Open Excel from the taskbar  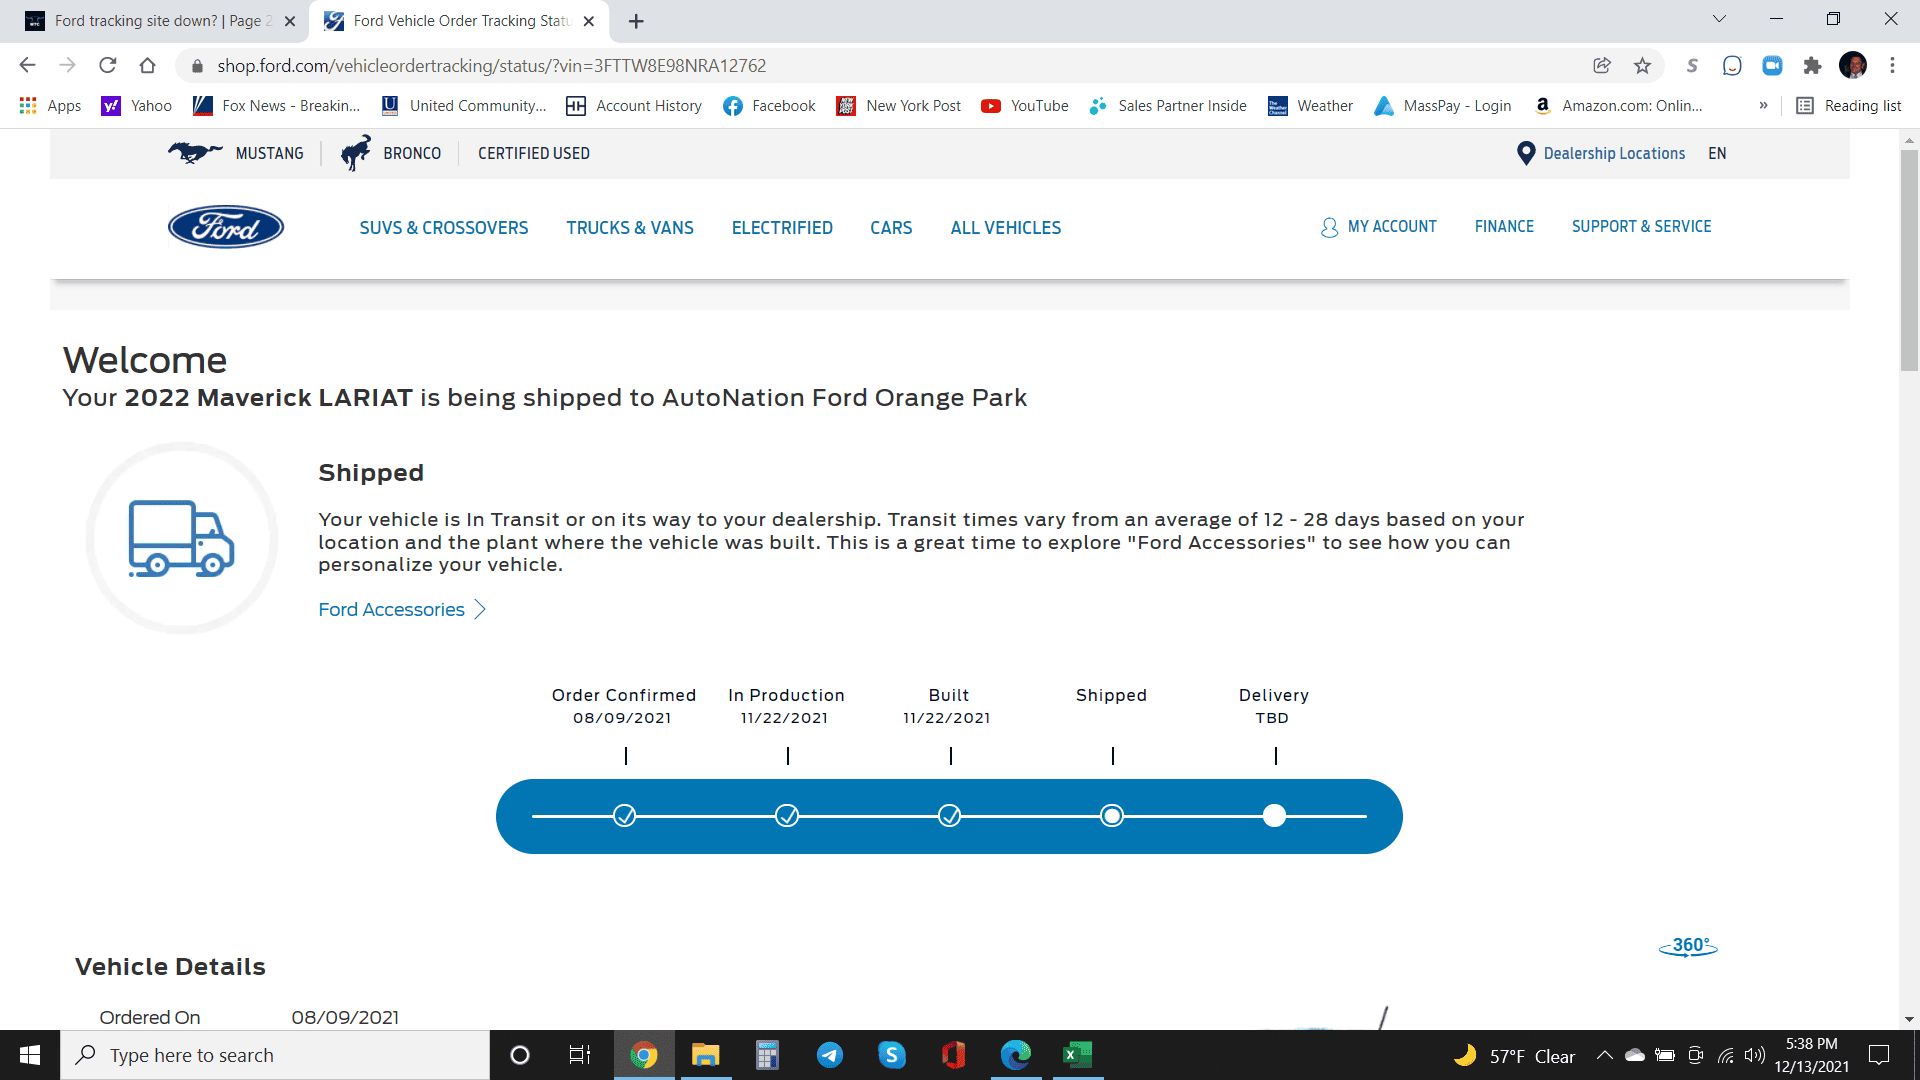[1078, 1055]
